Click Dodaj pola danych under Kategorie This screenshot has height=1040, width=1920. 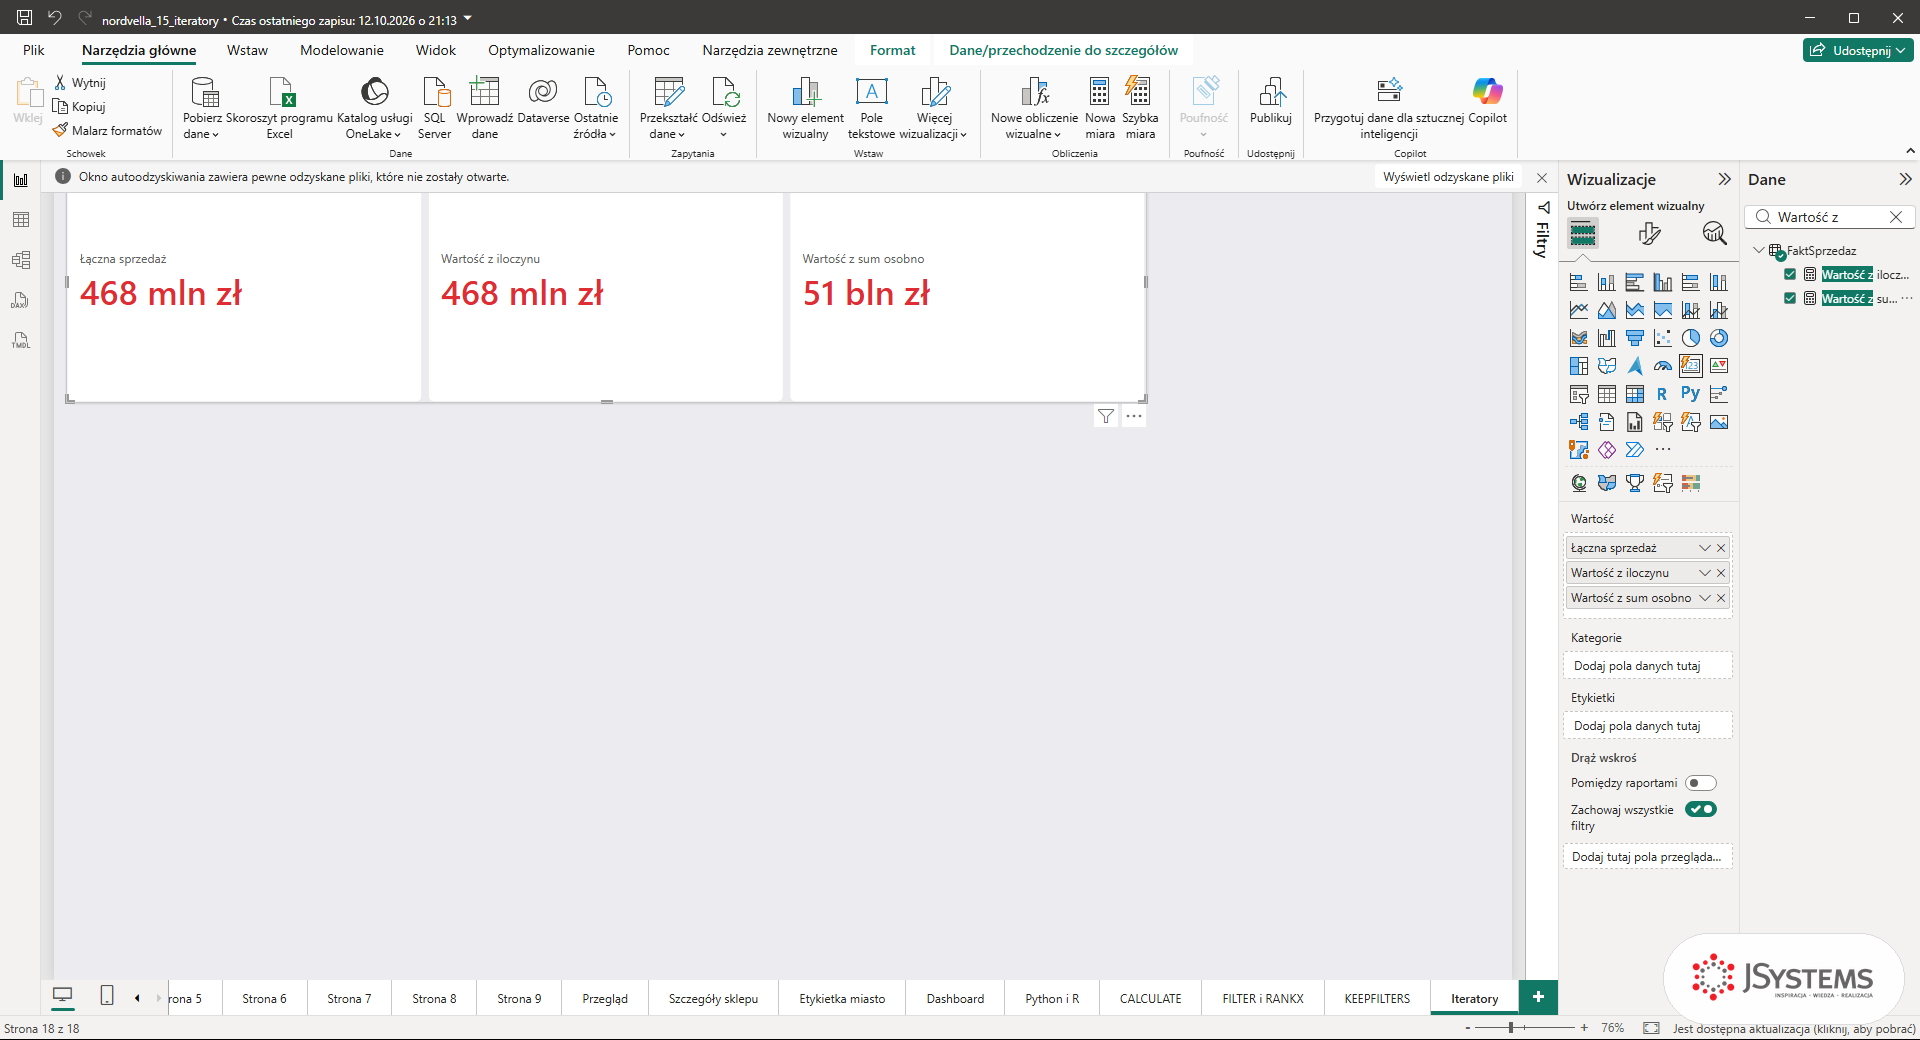pyautogui.click(x=1647, y=666)
